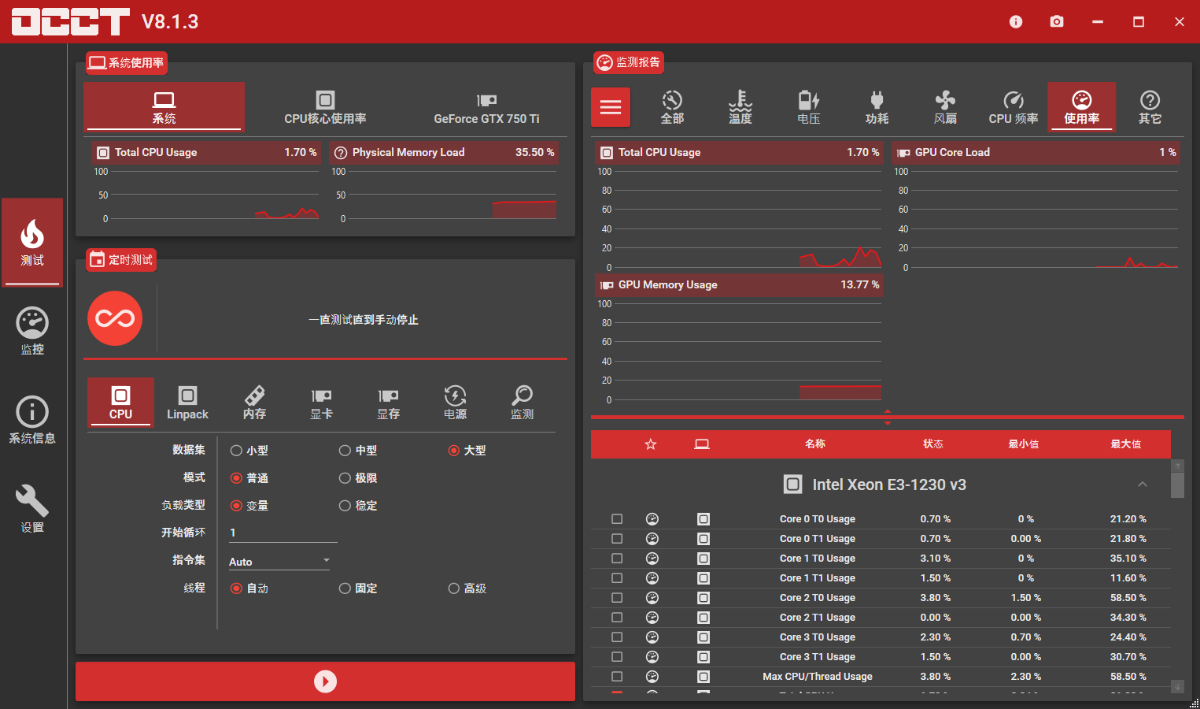This screenshot has height=709, width=1200.
Task: Click the infinite loop timed-test icon
Action: pyautogui.click(x=115, y=319)
